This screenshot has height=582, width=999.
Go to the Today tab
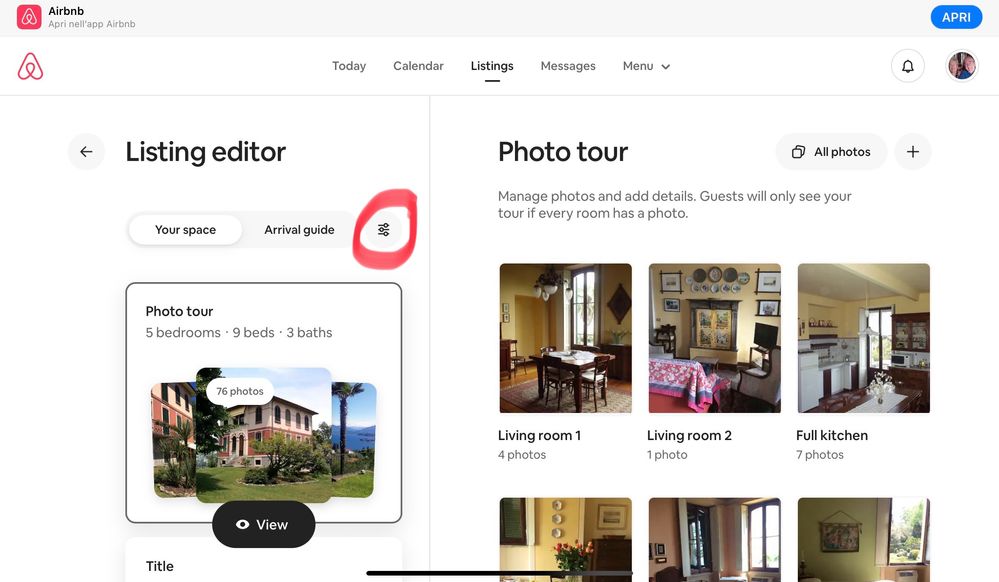349,66
